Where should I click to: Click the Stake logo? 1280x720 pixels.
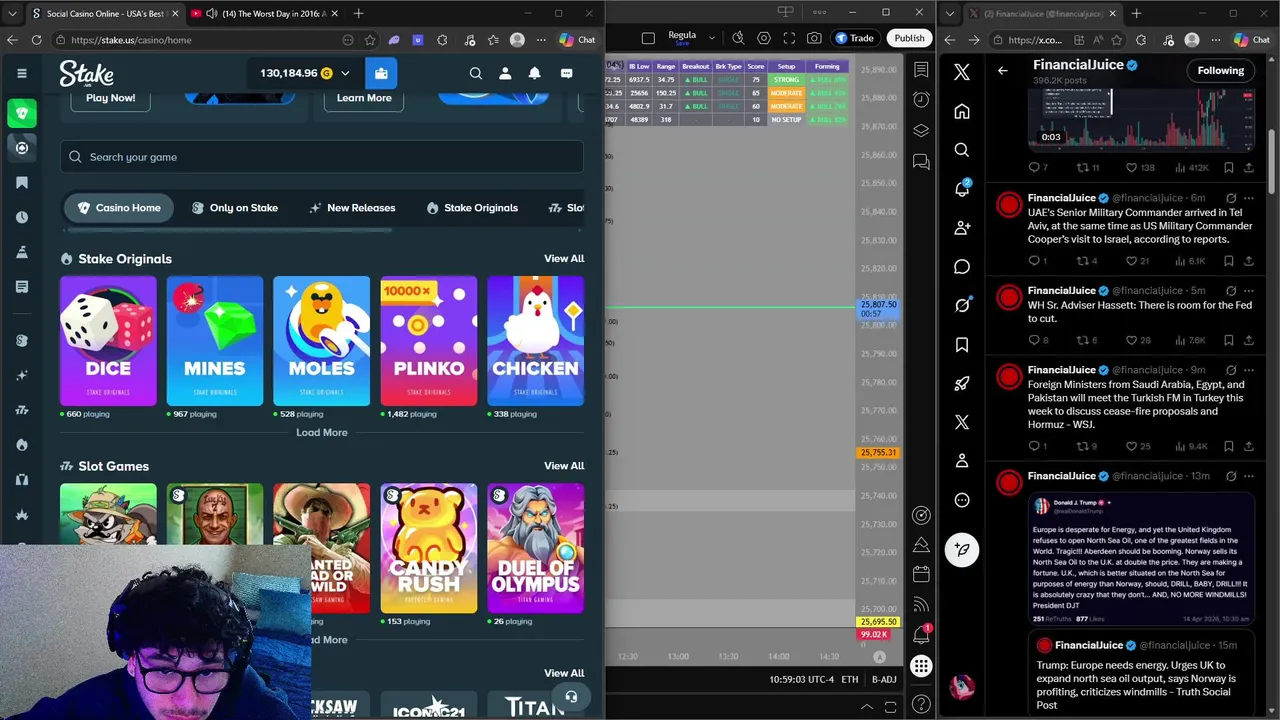86,73
